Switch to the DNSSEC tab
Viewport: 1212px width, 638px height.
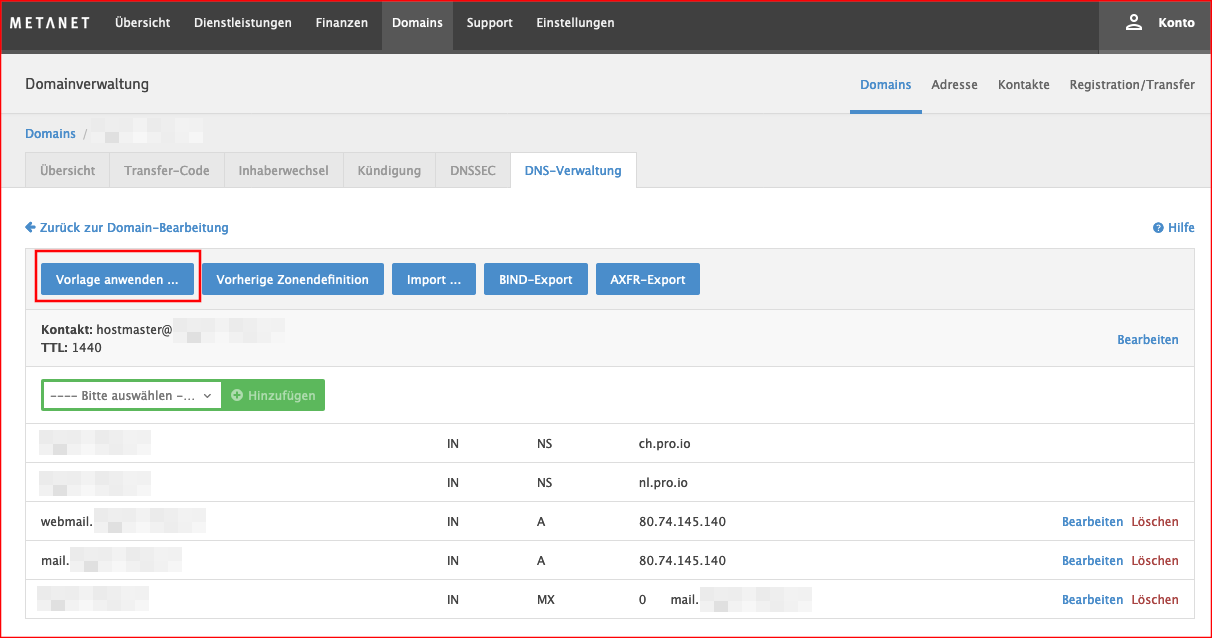click(x=472, y=170)
